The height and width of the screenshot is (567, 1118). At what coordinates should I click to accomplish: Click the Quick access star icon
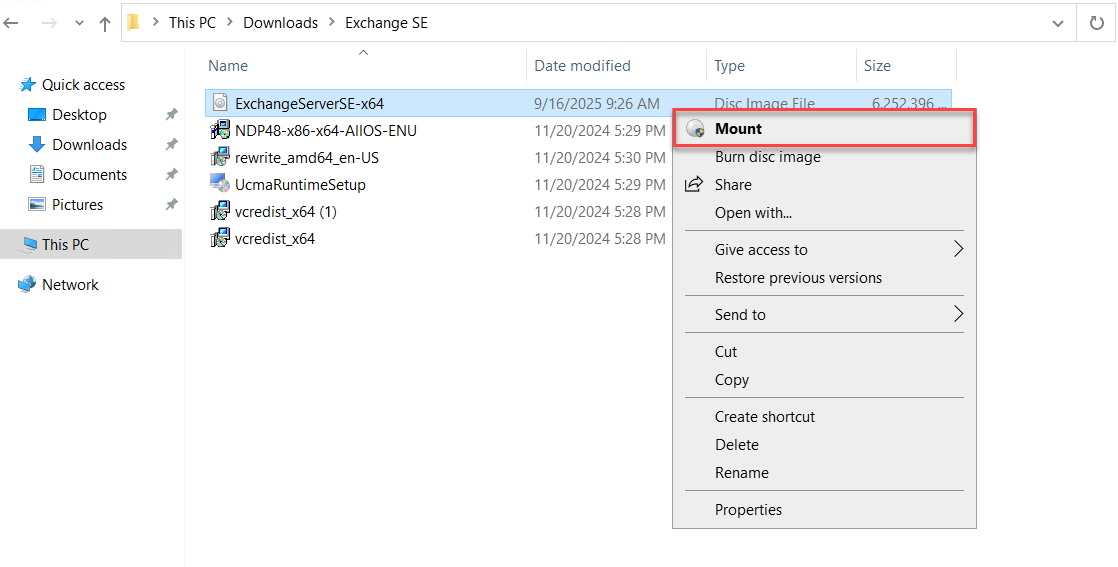[x=27, y=85]
